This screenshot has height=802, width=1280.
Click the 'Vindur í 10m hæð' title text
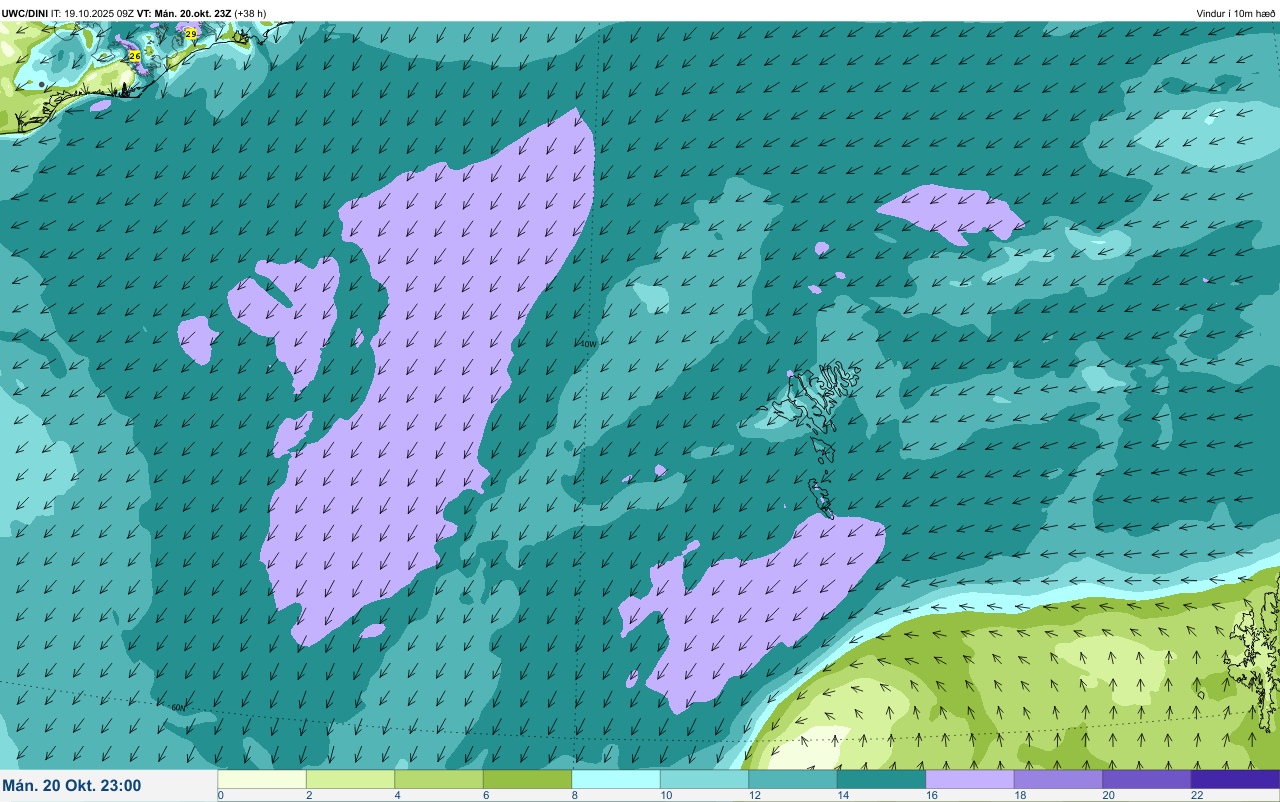pyautogui.click(x=1236, y=13)
